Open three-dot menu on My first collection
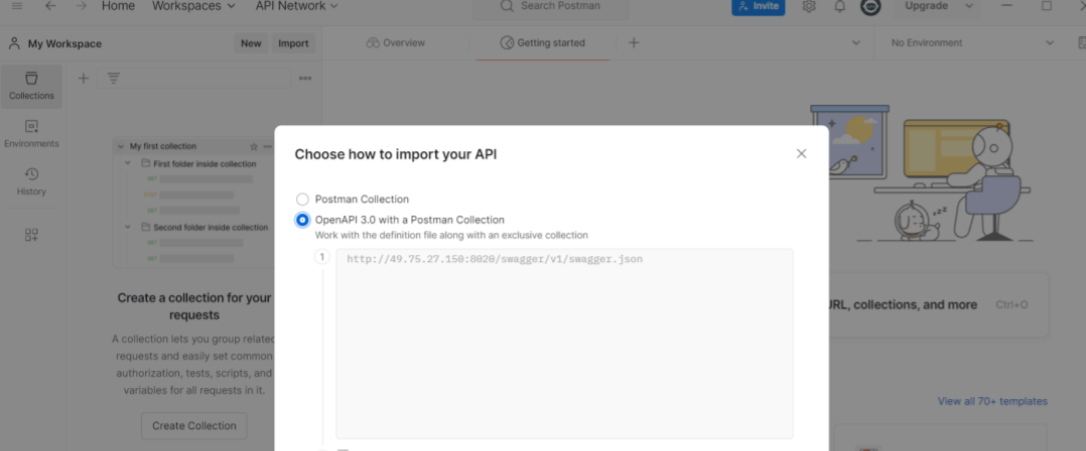 pyautogui.click(x=267, y=146)
